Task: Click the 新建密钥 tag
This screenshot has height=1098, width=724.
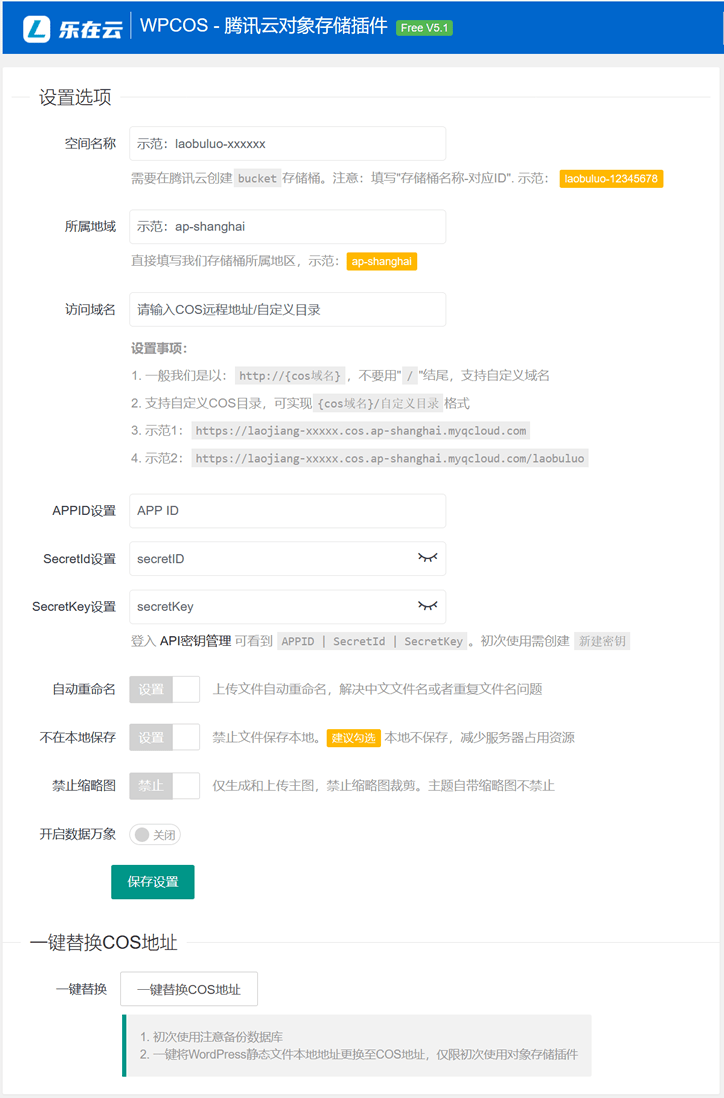Action: [x=602, y=641]
